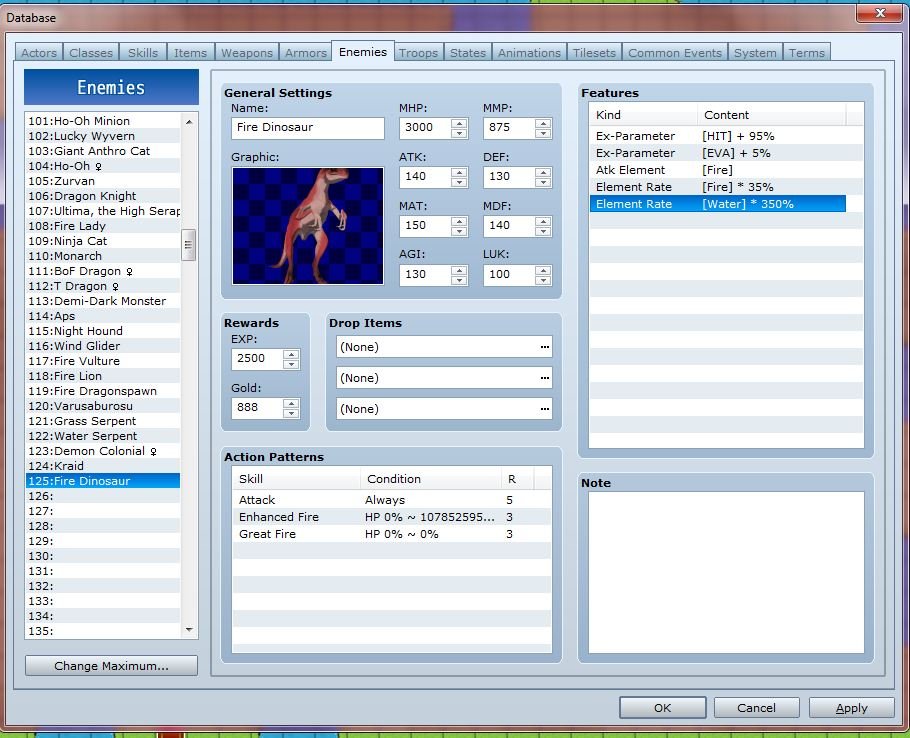Select enemy 110:Monarch

(x=103, y=256)
